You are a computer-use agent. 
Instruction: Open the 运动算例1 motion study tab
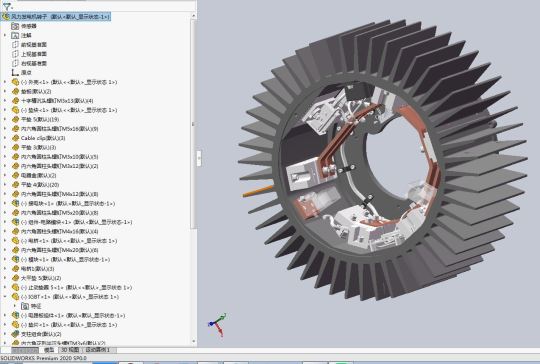(x=98, y=350)
